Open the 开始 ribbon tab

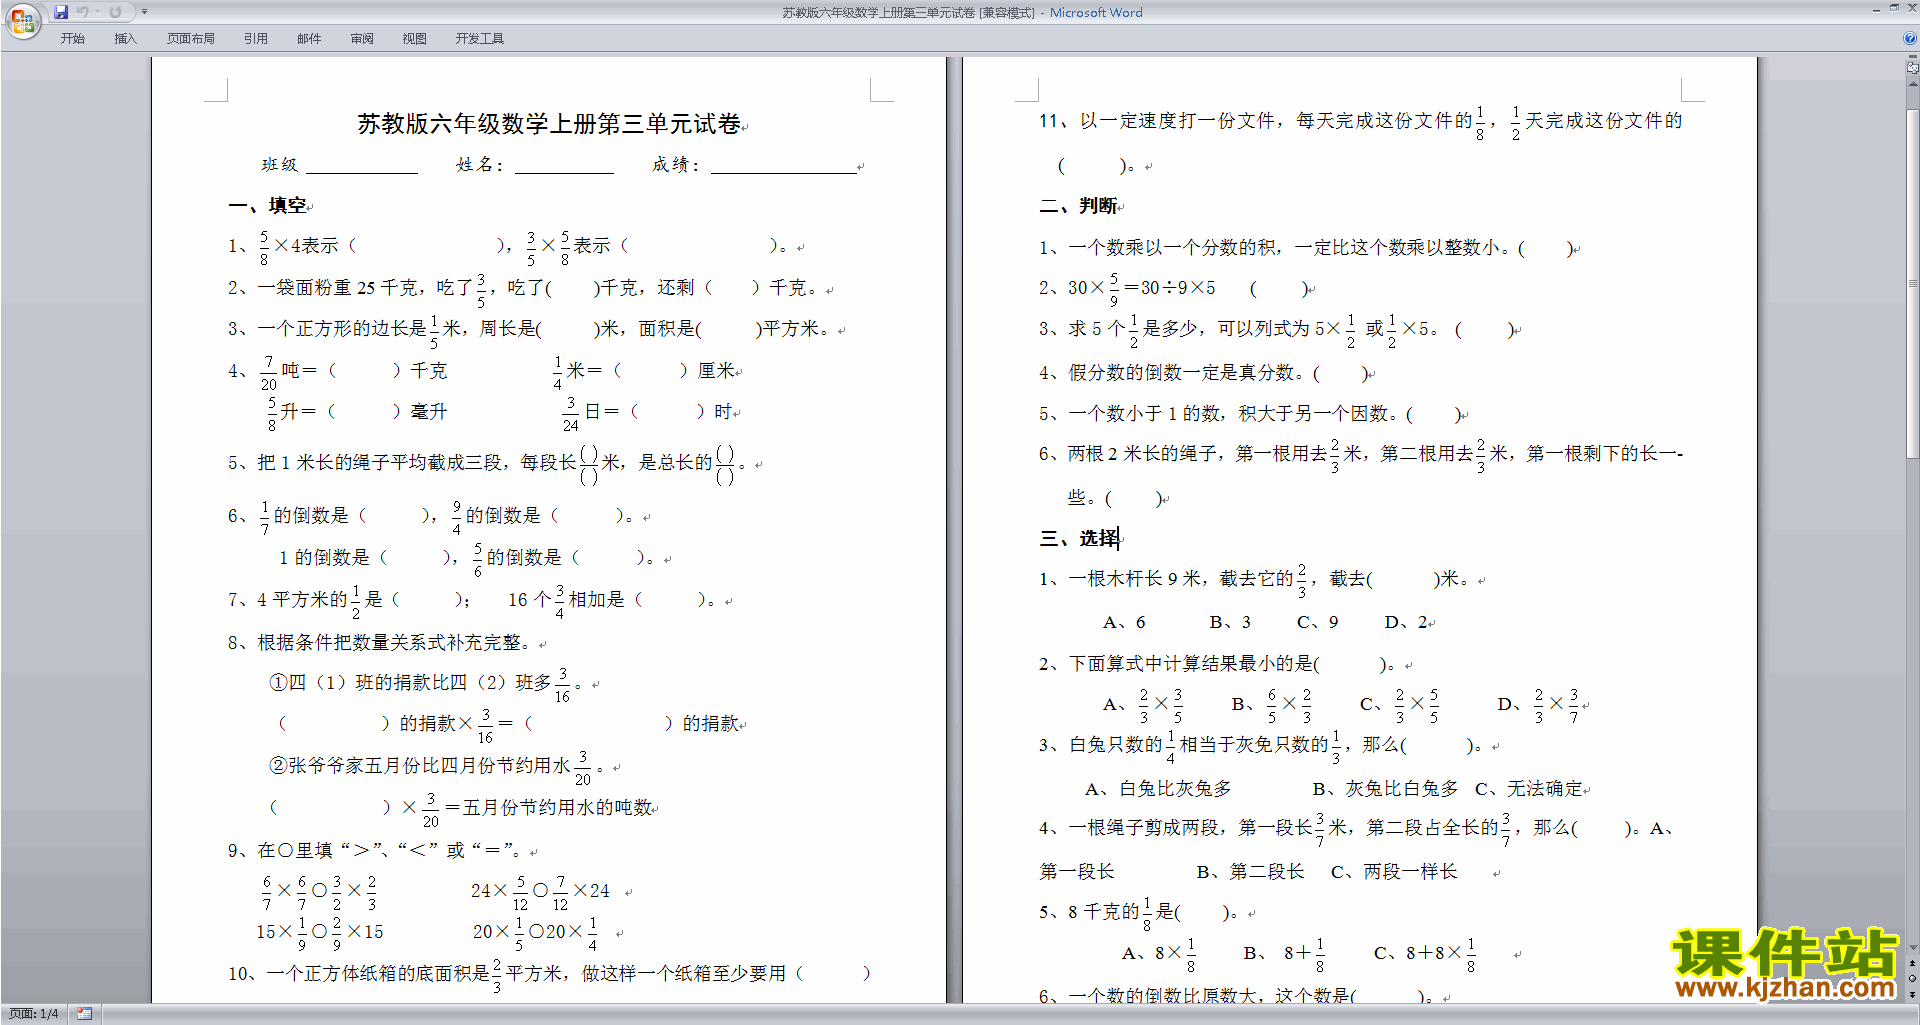coord(72,39)
